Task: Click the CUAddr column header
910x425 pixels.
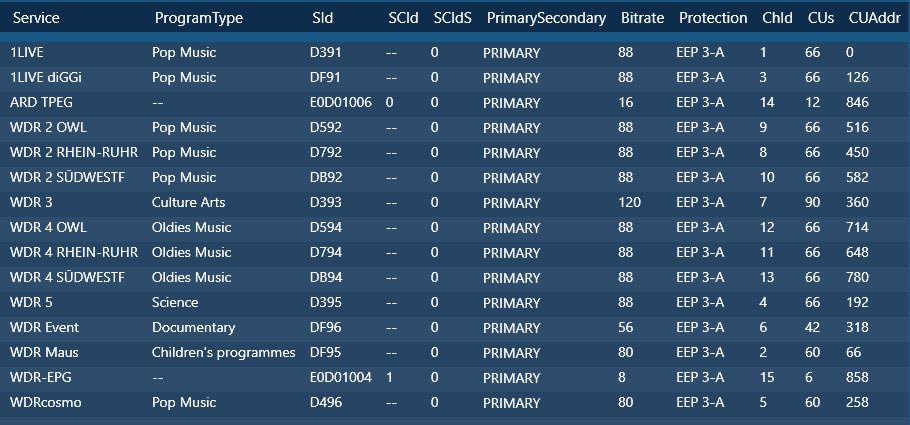Action: point(873,18)
